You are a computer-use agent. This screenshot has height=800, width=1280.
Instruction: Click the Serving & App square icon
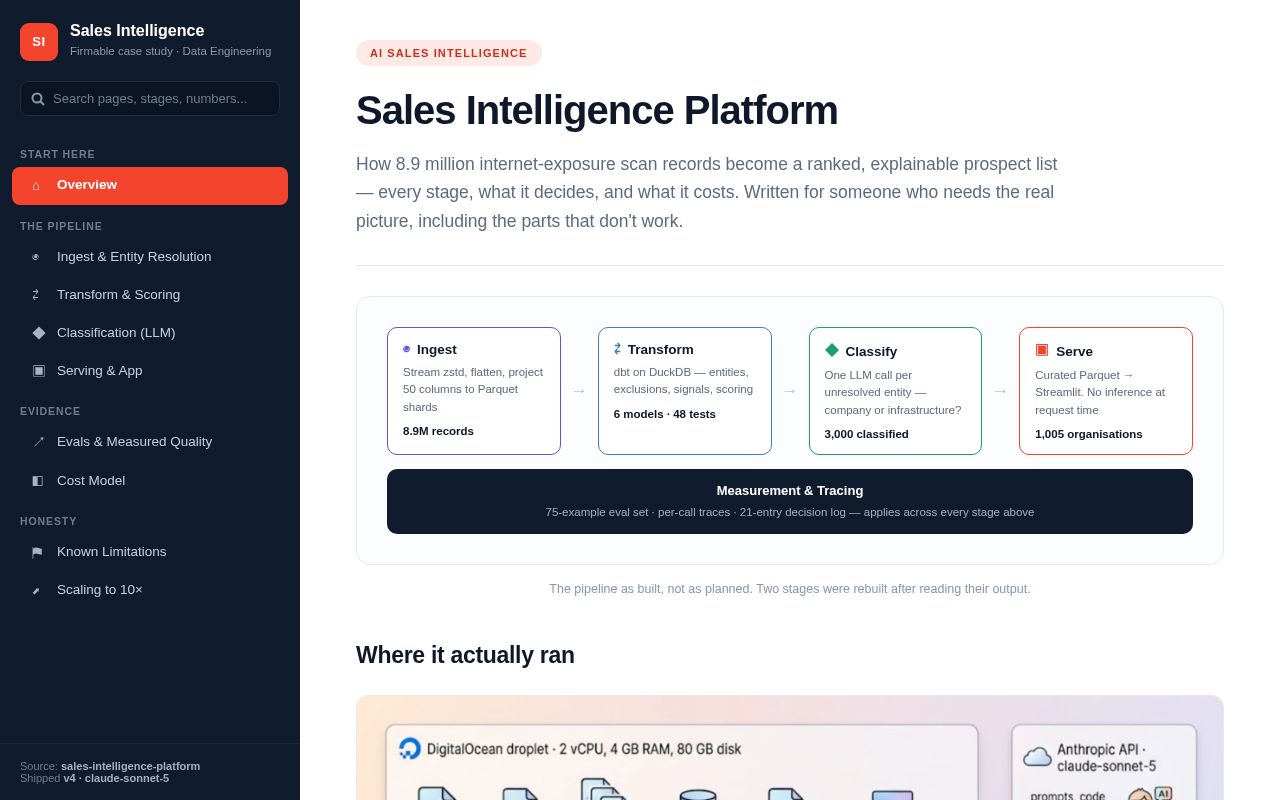[x=39, y=371]
